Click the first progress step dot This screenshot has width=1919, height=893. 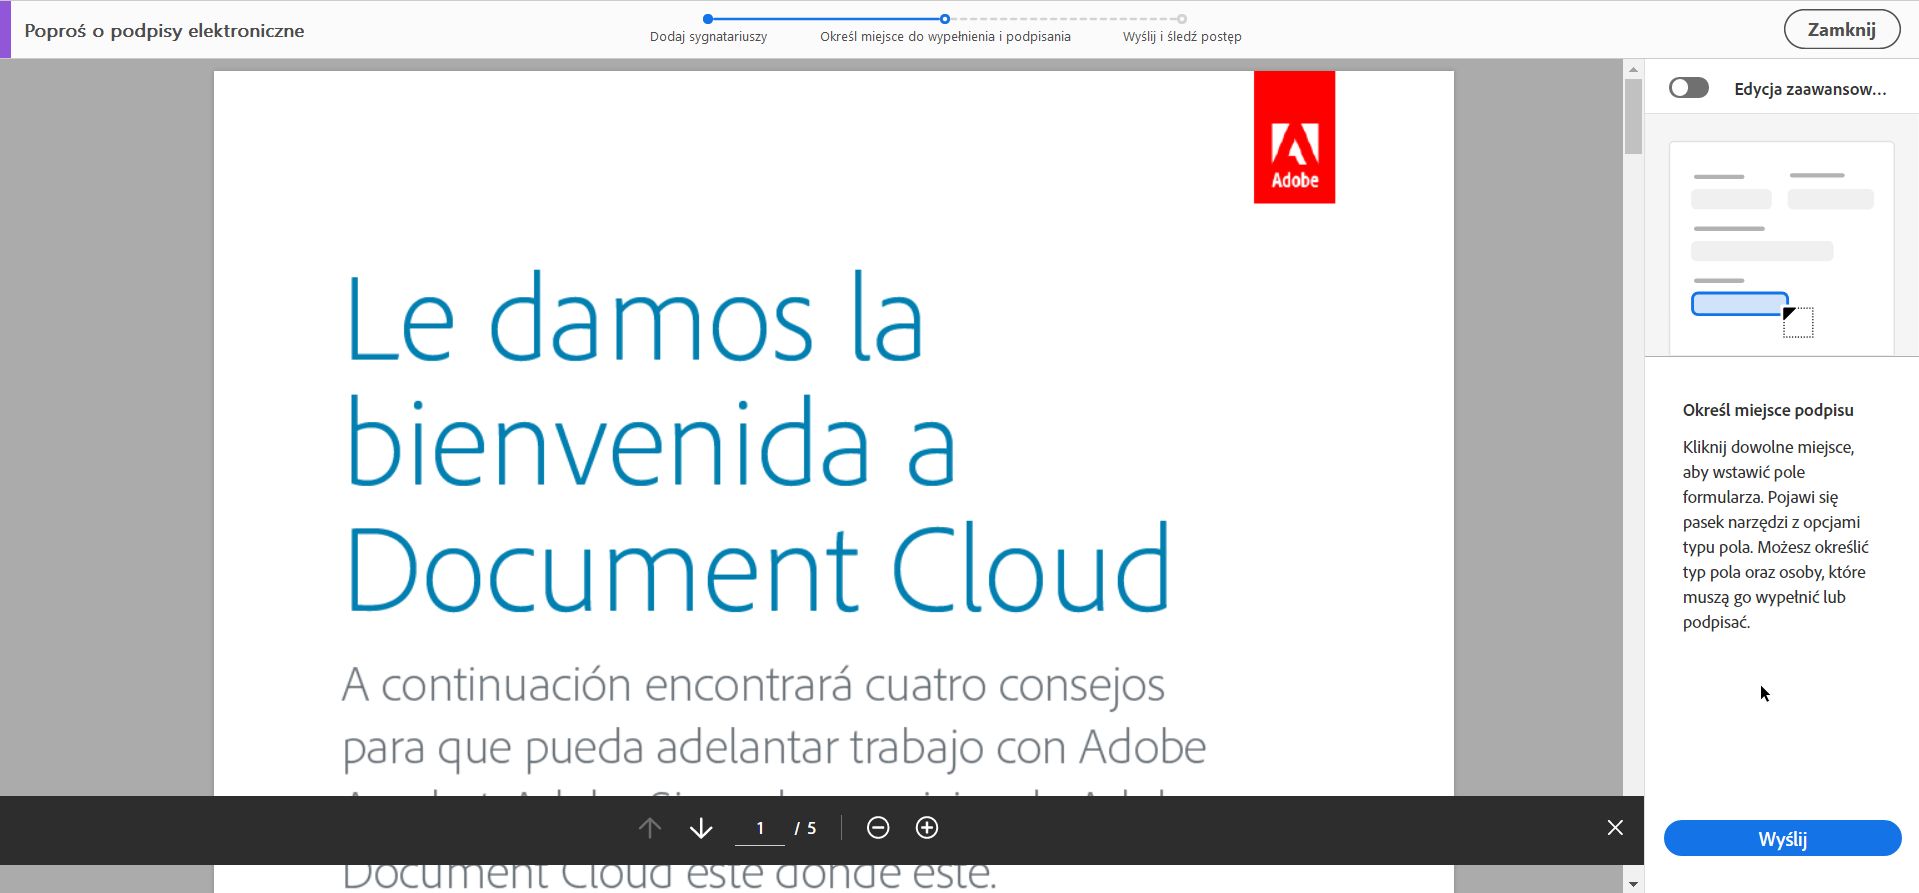(x=708, y=19)
